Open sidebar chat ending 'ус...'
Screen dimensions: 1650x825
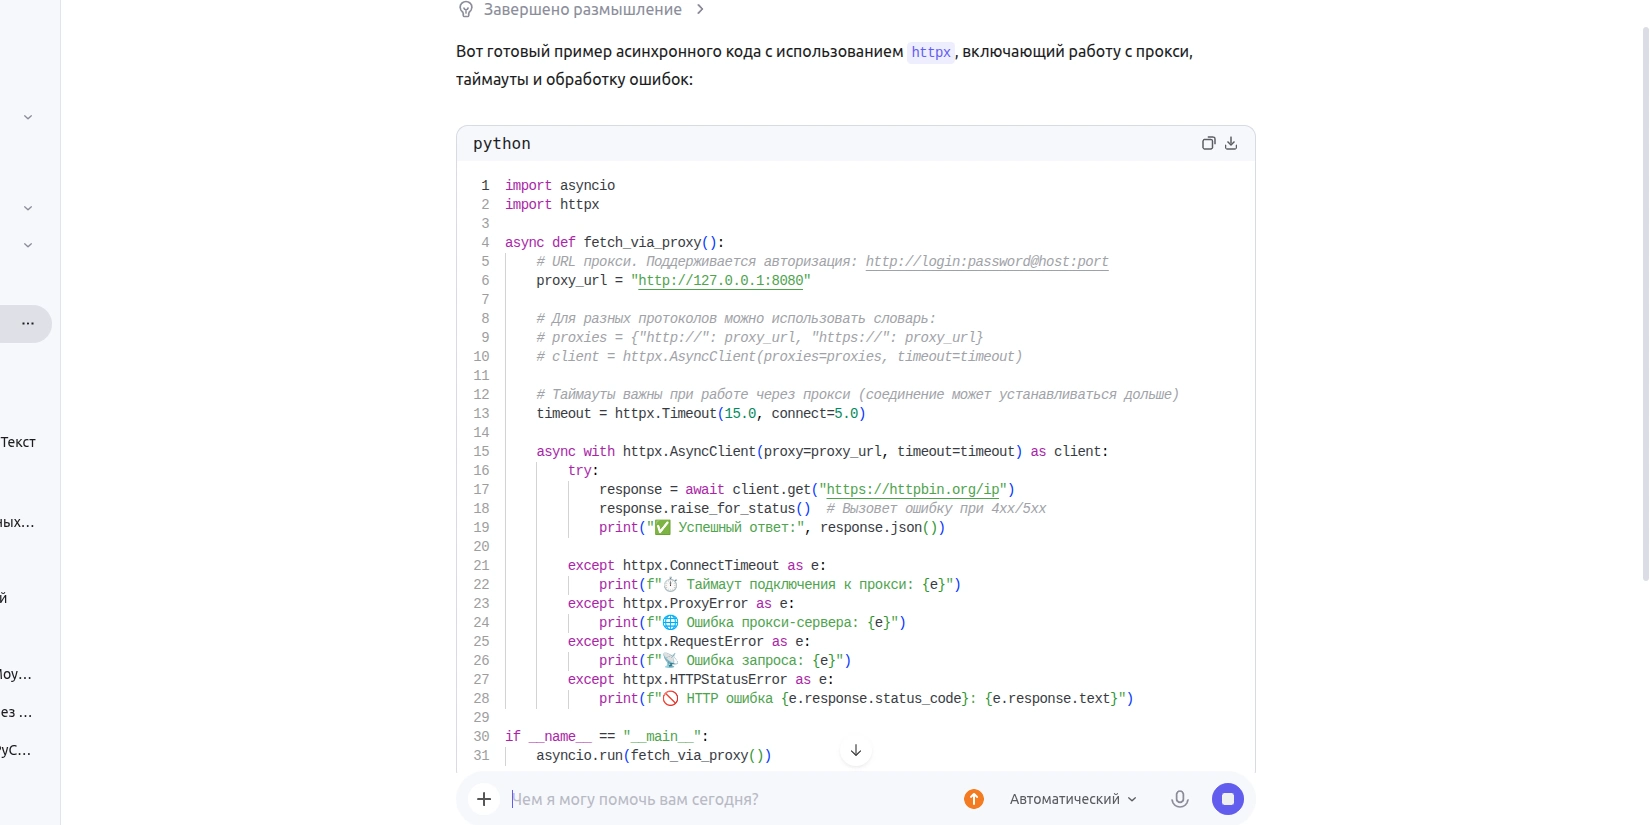point(17,750)
